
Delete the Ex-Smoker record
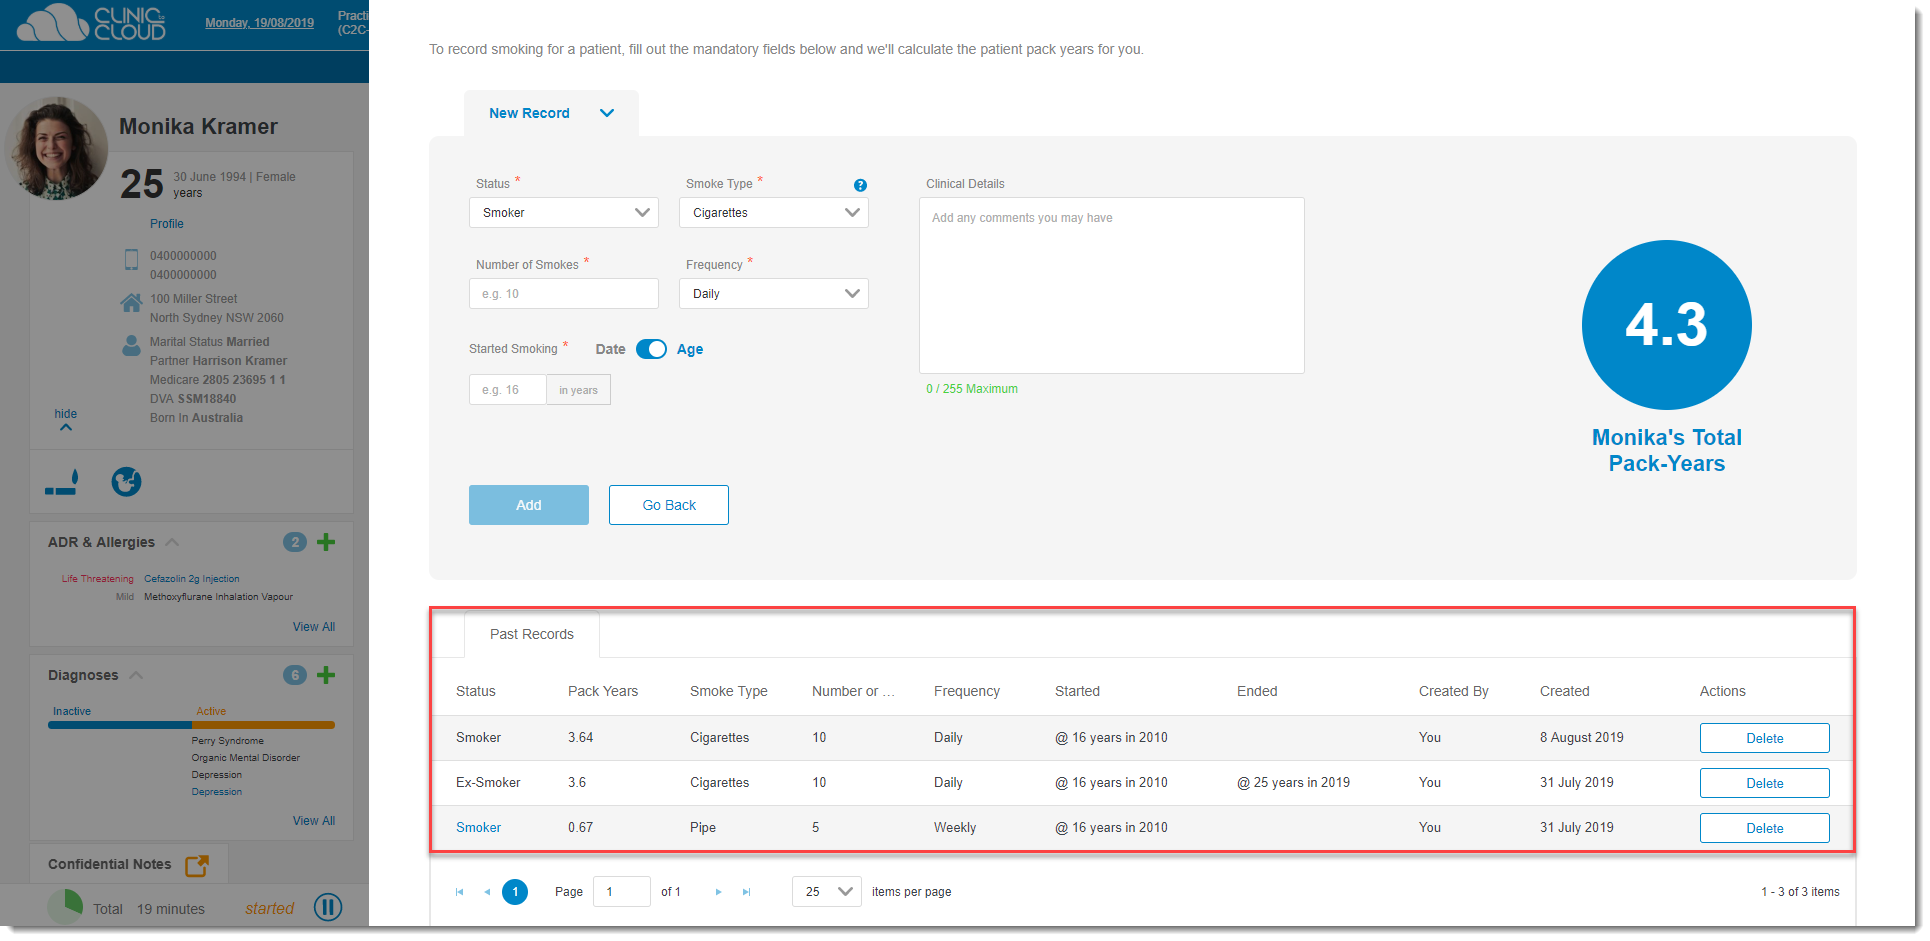(1765, 783)
